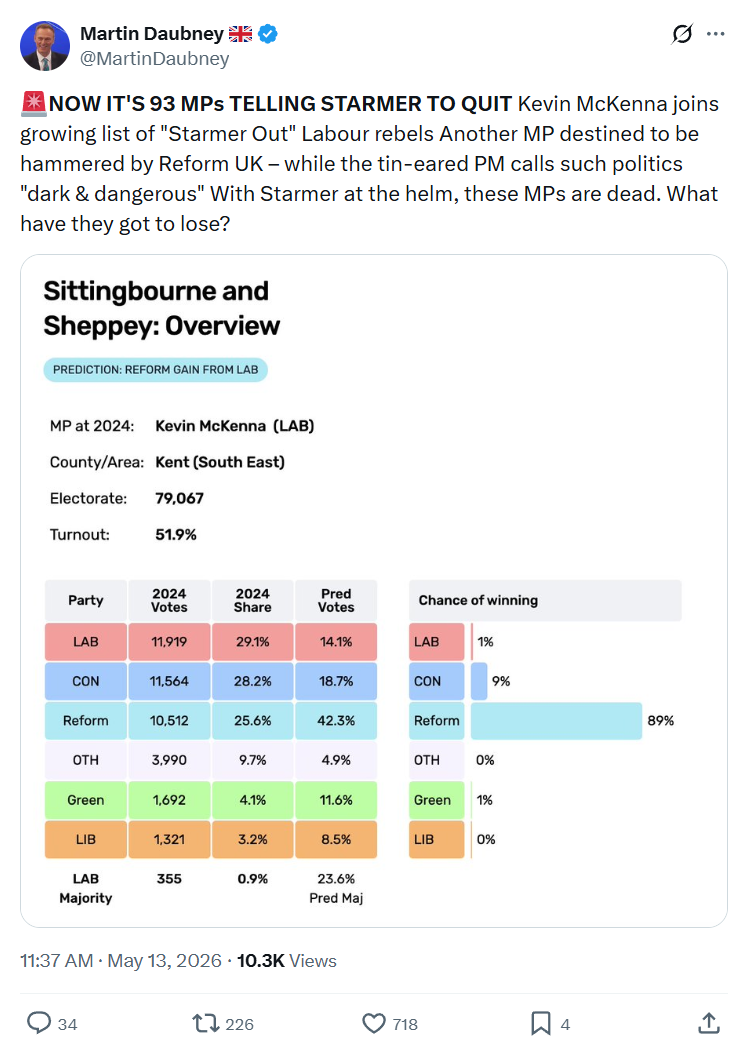Click the blue verified checkmark badge
Image resolution: width=748 pixels, height=1051 pixels.
tap(268, 34)
